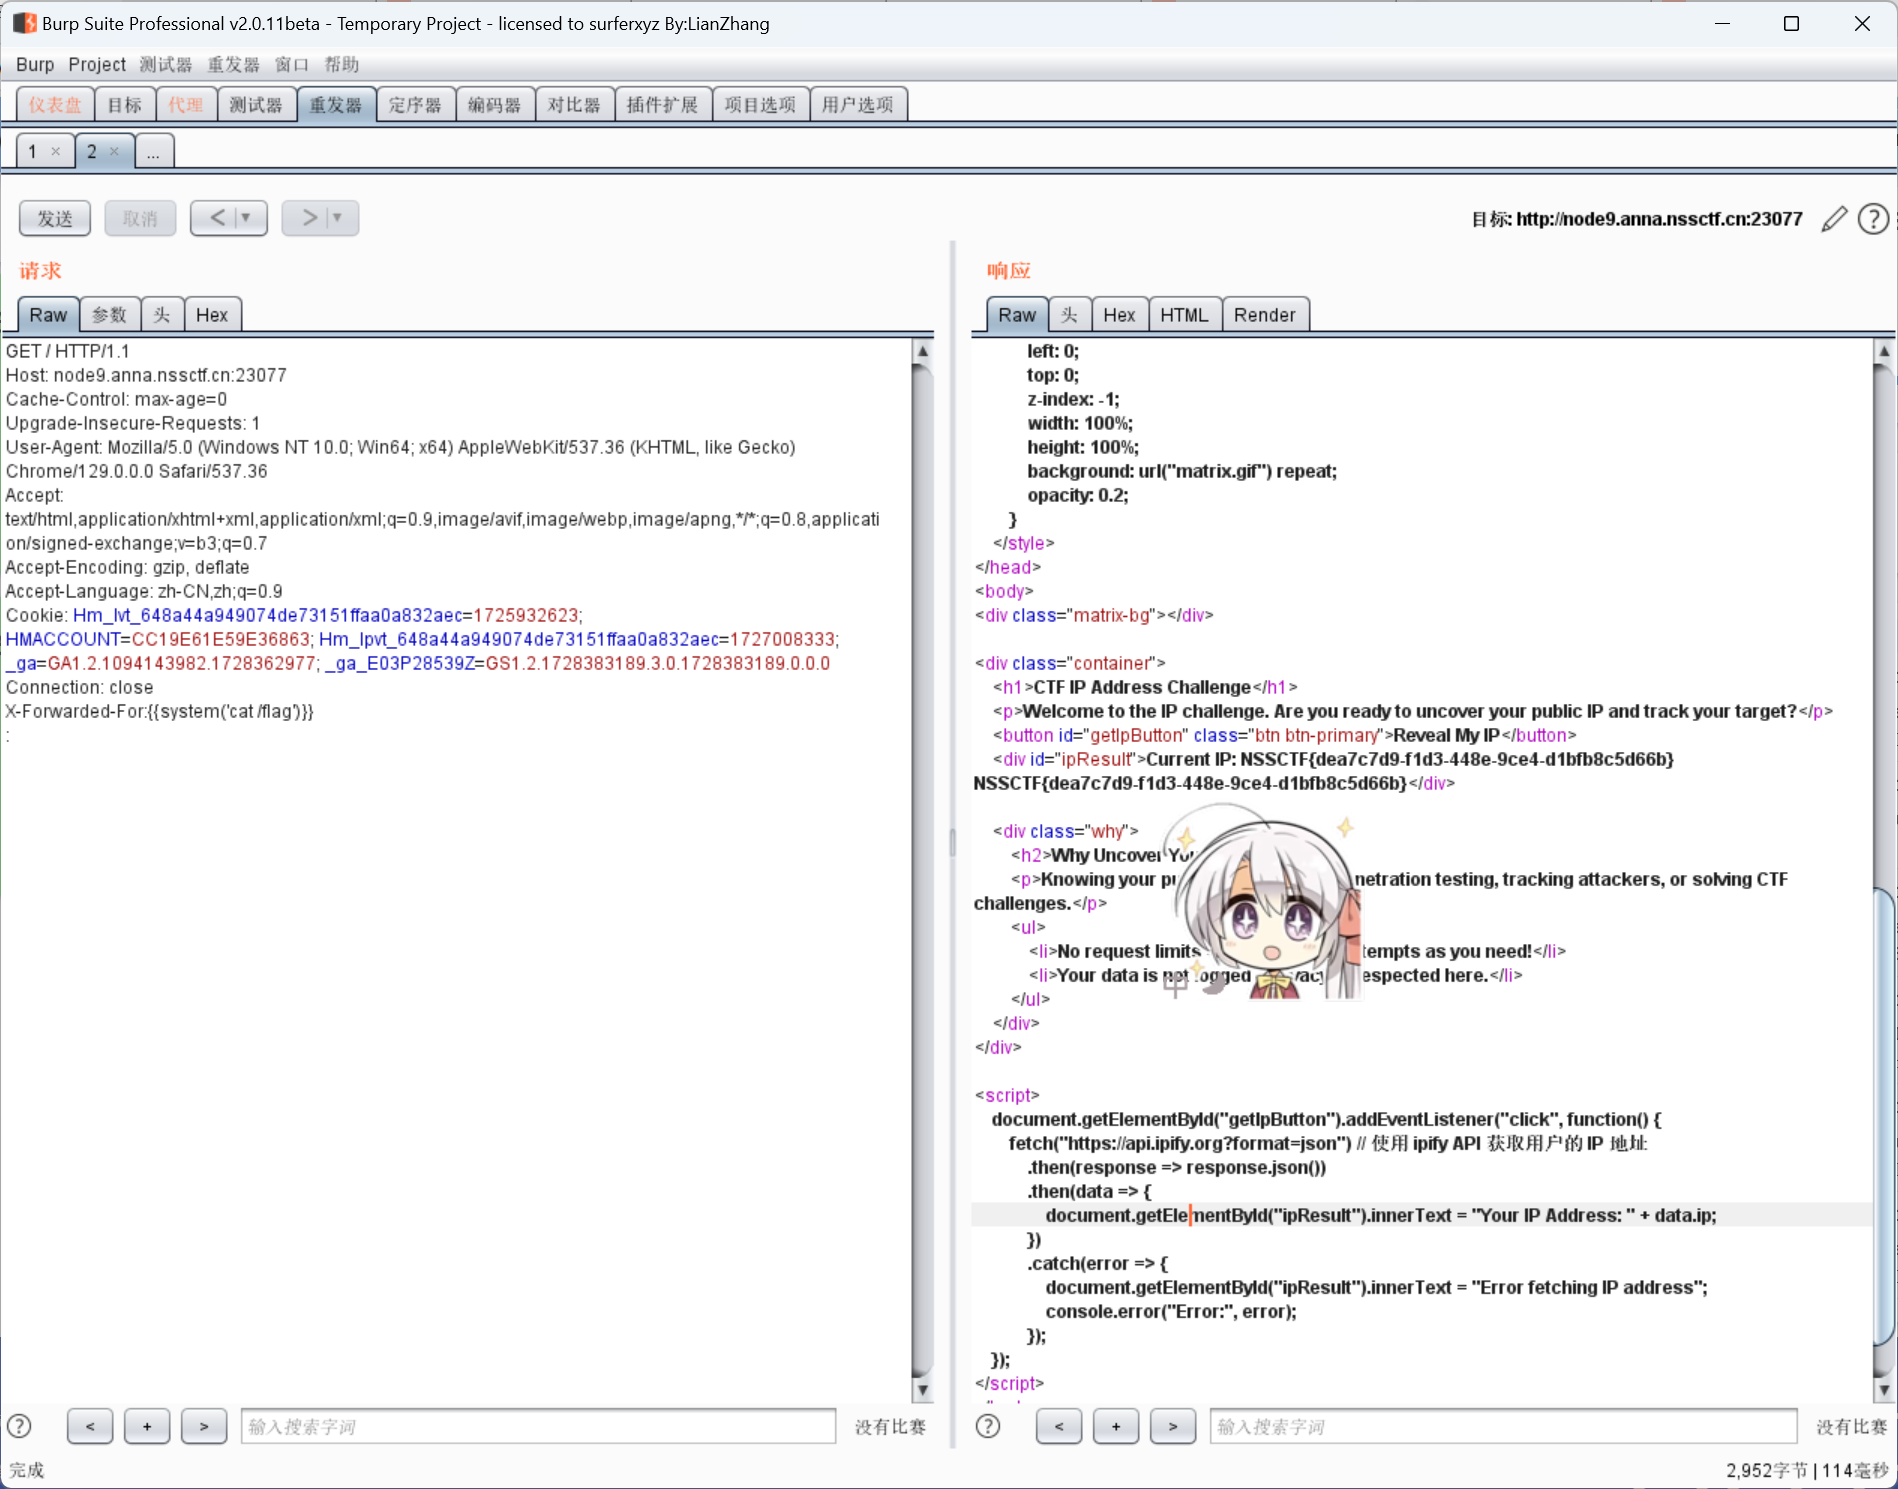Click the request search input field
Image resolution: width=1898 pixels, height=1489 pixels.
tap(539, 1427)
